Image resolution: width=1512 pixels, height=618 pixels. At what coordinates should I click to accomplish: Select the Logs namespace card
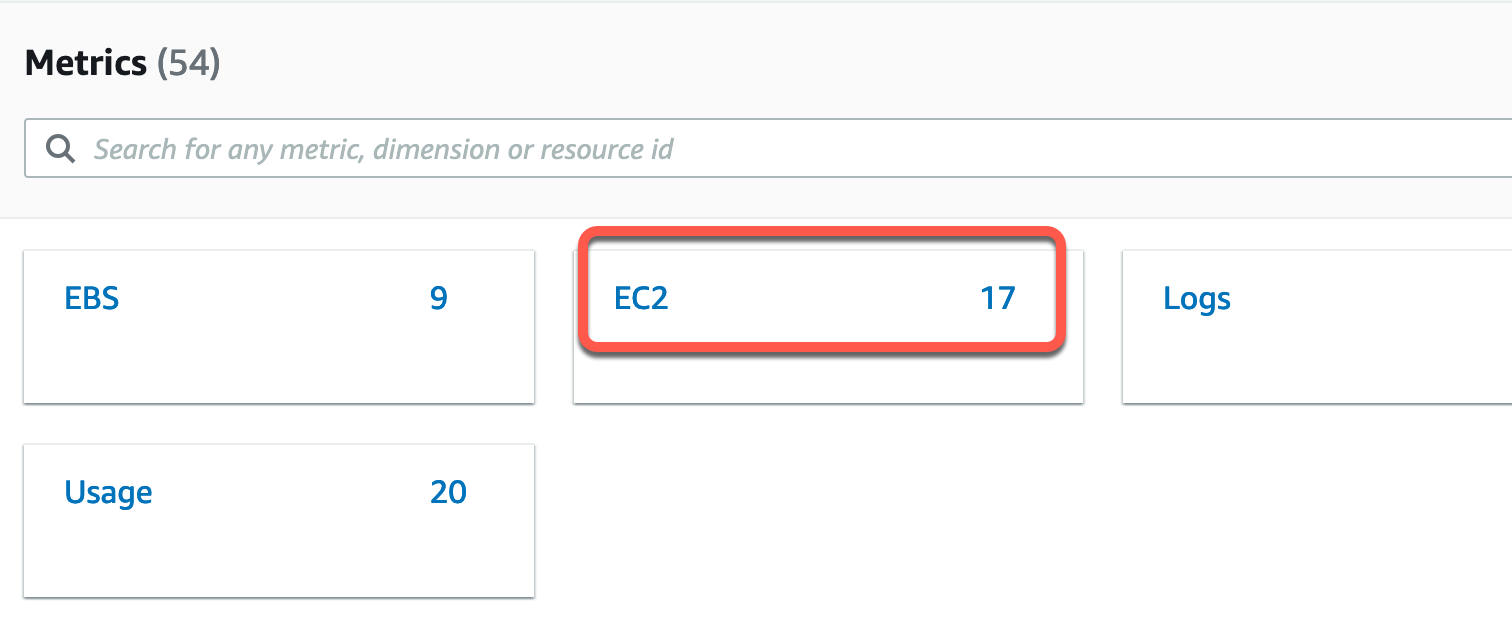pos(1317,327)
